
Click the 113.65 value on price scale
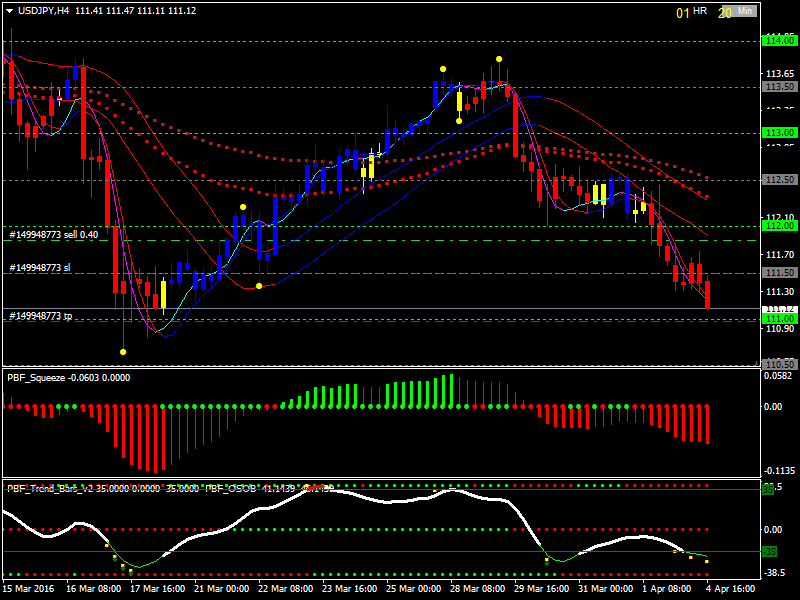pos(780,73)
